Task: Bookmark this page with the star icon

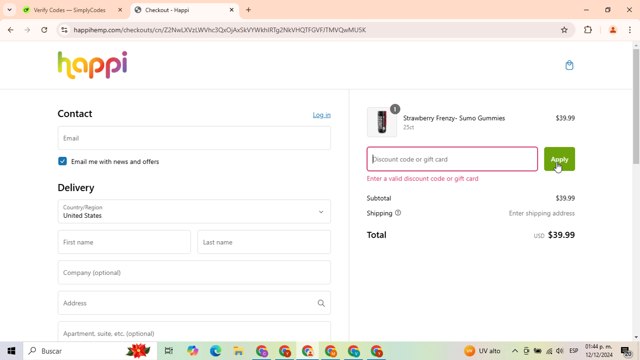Action: pos(564,30)
